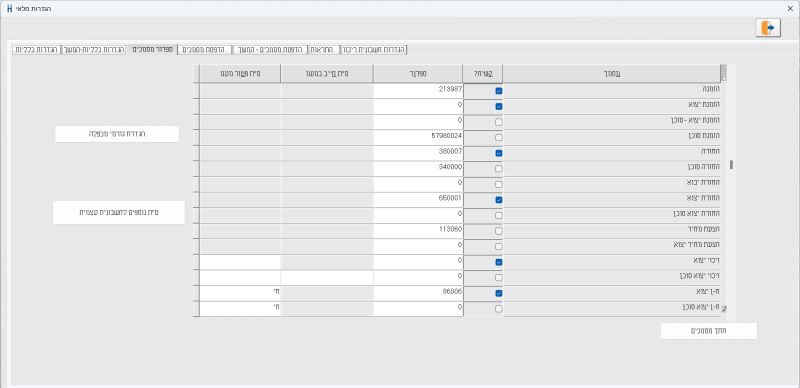Toggle the הצעת מחיר יצוא checkbox
The height and width of the screenshot is (388, 800).
pyautogui.click(x=499, y=247)
